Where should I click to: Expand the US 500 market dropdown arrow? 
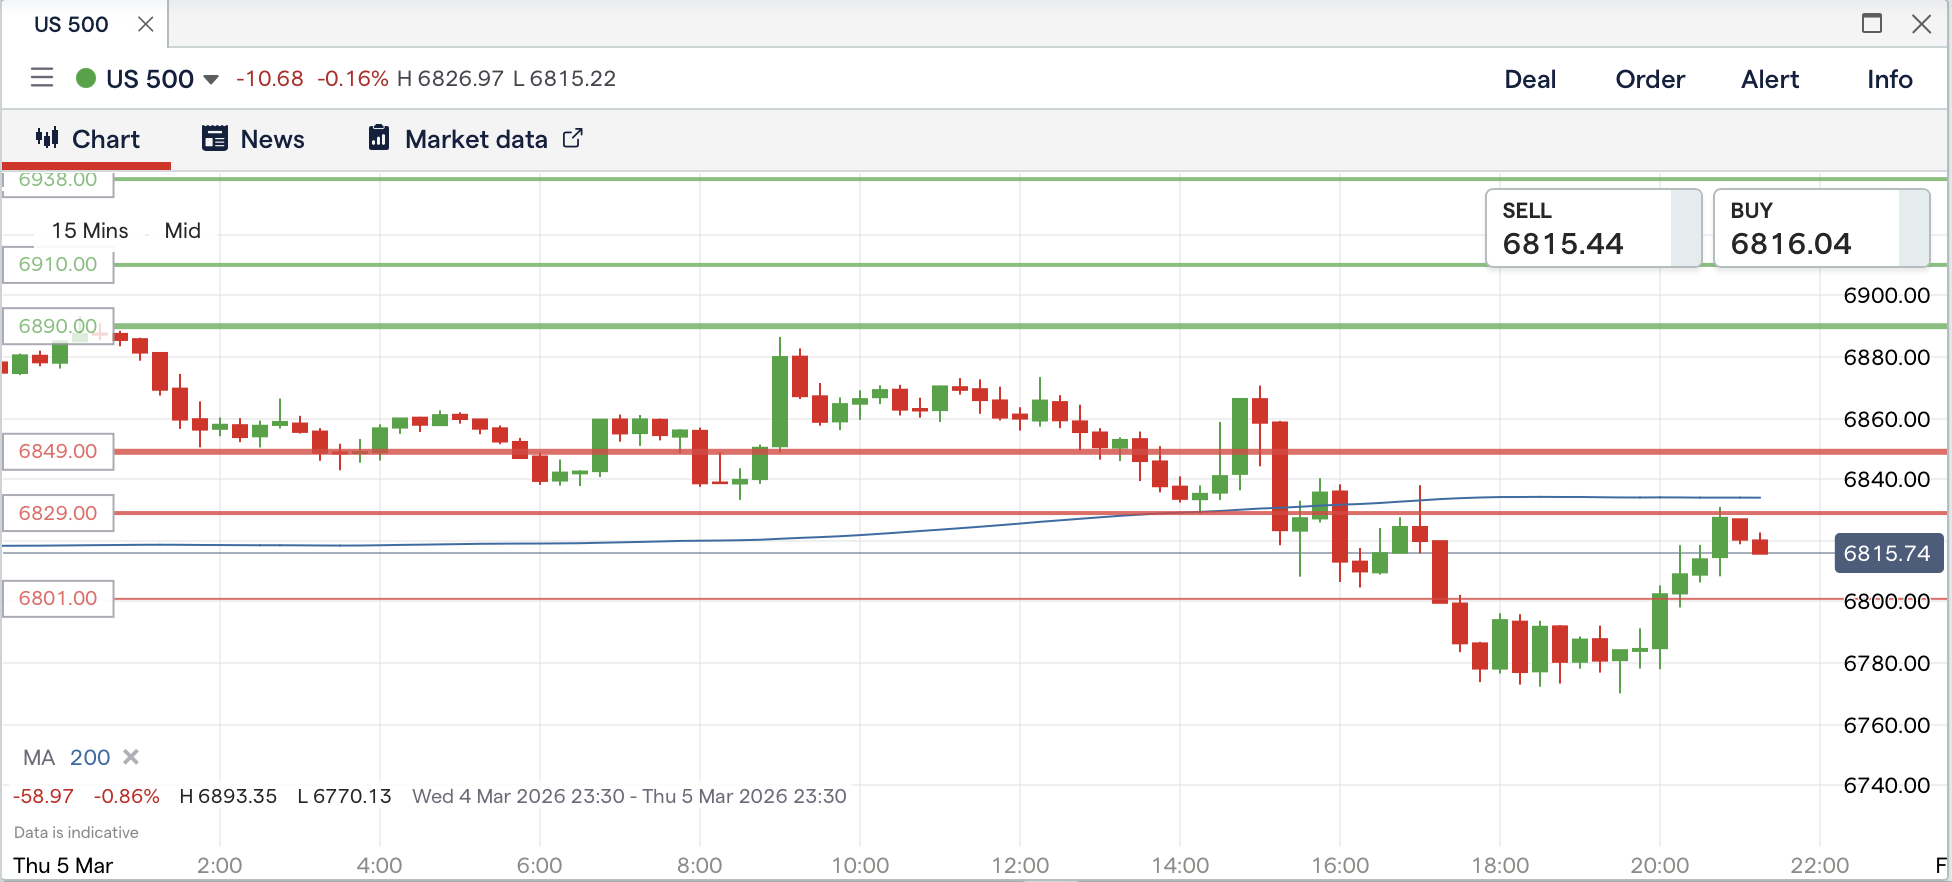point(211,79)
